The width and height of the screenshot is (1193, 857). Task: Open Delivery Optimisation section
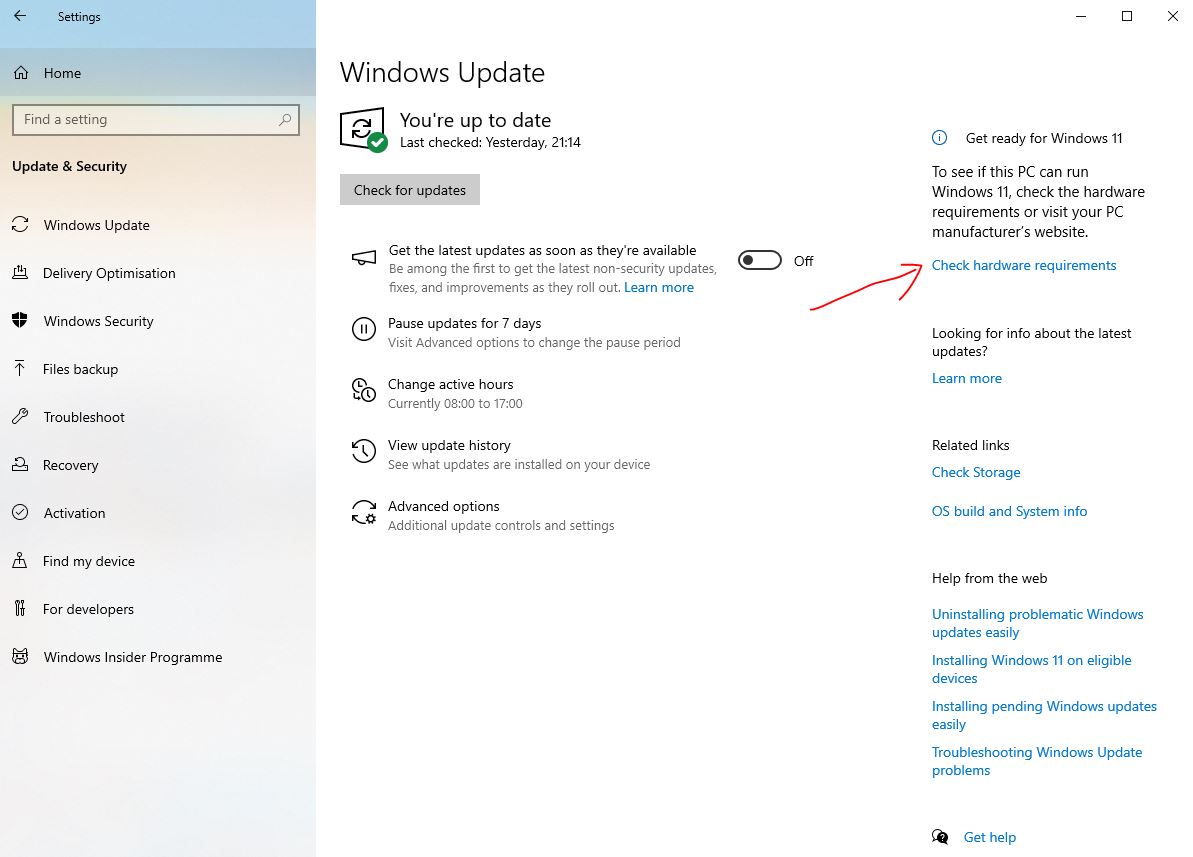157,272
